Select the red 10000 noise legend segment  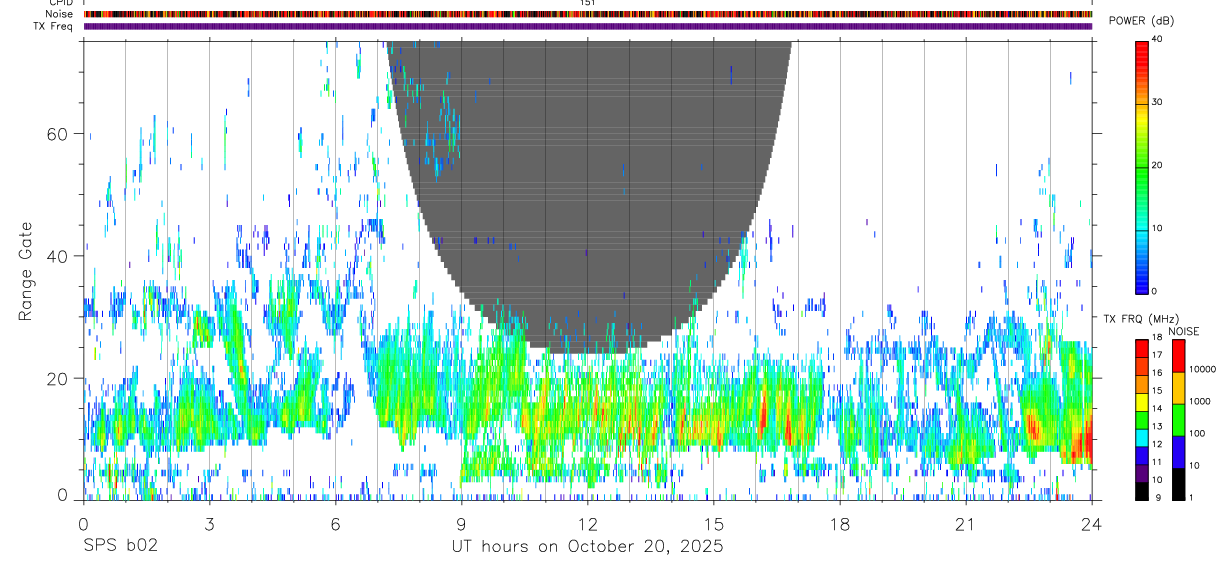pyautogui.click(x=1178, y=356)
